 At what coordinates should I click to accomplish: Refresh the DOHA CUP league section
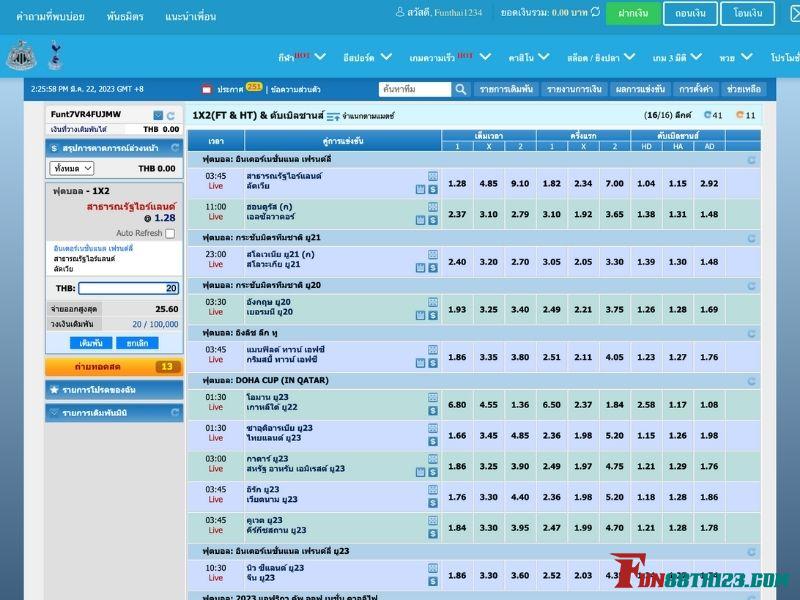click(x=752, y=381)
